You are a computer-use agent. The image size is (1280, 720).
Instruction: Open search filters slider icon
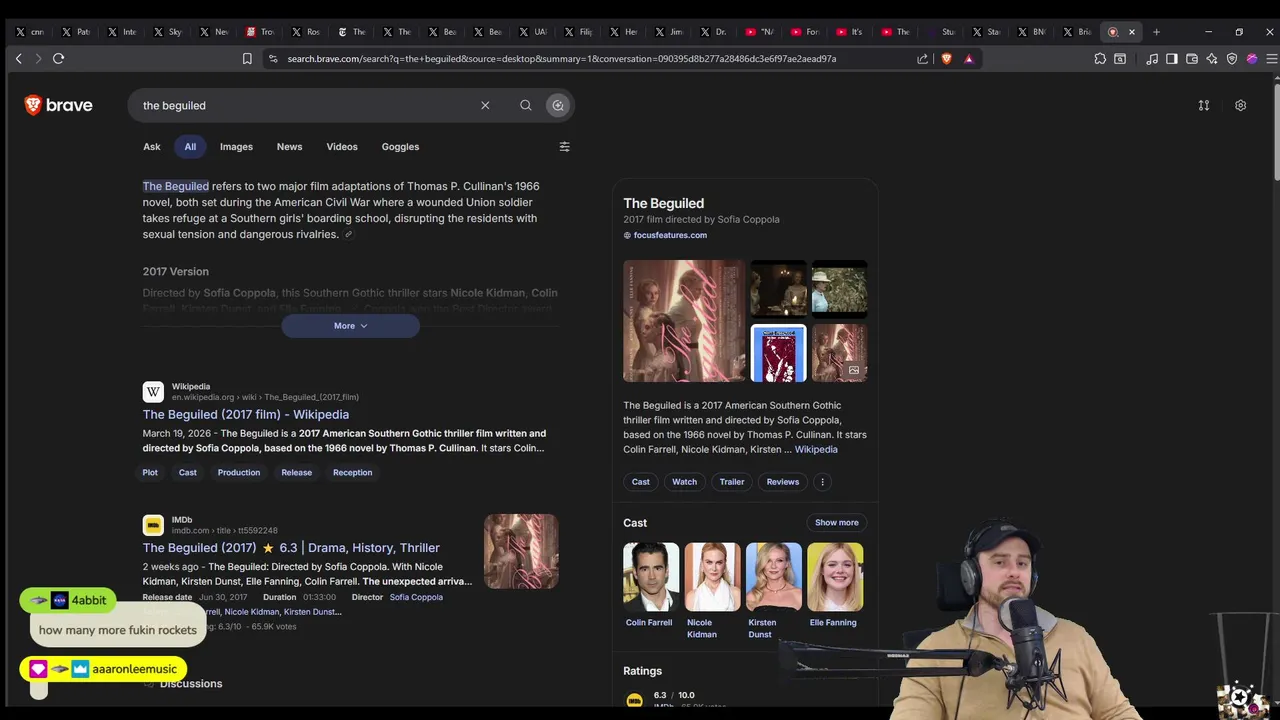tap(564, 147)
